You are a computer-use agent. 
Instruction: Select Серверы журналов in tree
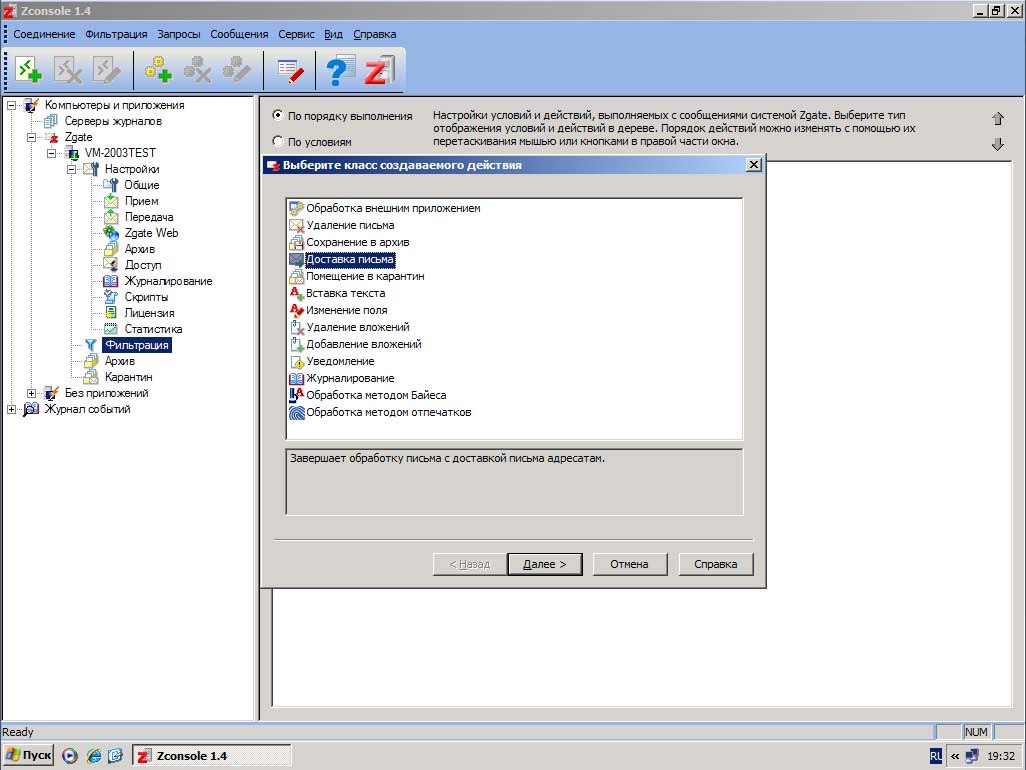tap(113, 121)
